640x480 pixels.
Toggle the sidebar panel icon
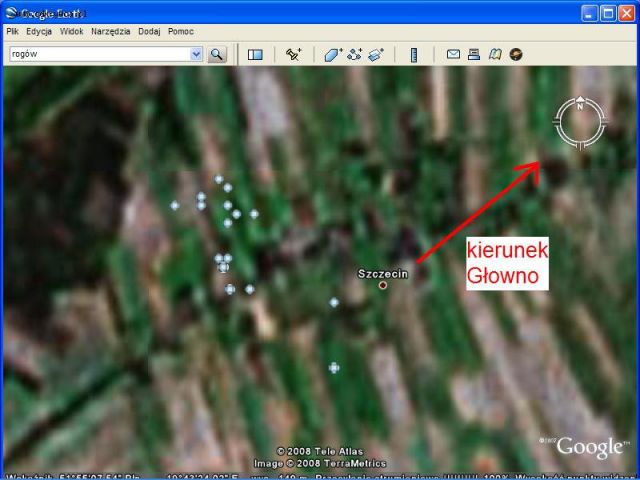(x=255, y=54)
